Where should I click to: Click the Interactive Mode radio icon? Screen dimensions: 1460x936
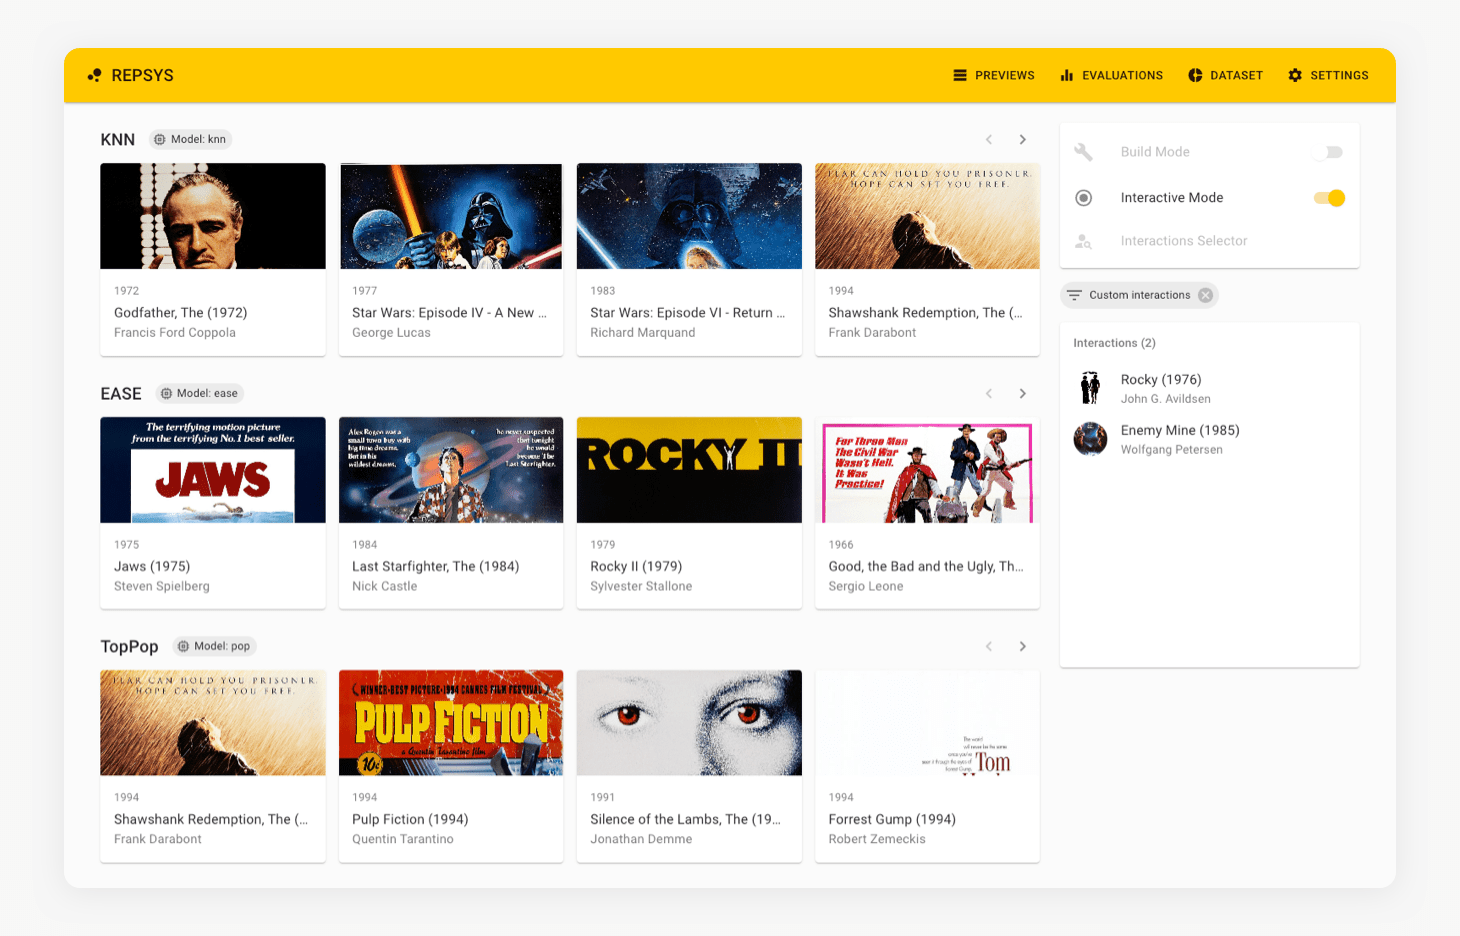point(1083,198)
